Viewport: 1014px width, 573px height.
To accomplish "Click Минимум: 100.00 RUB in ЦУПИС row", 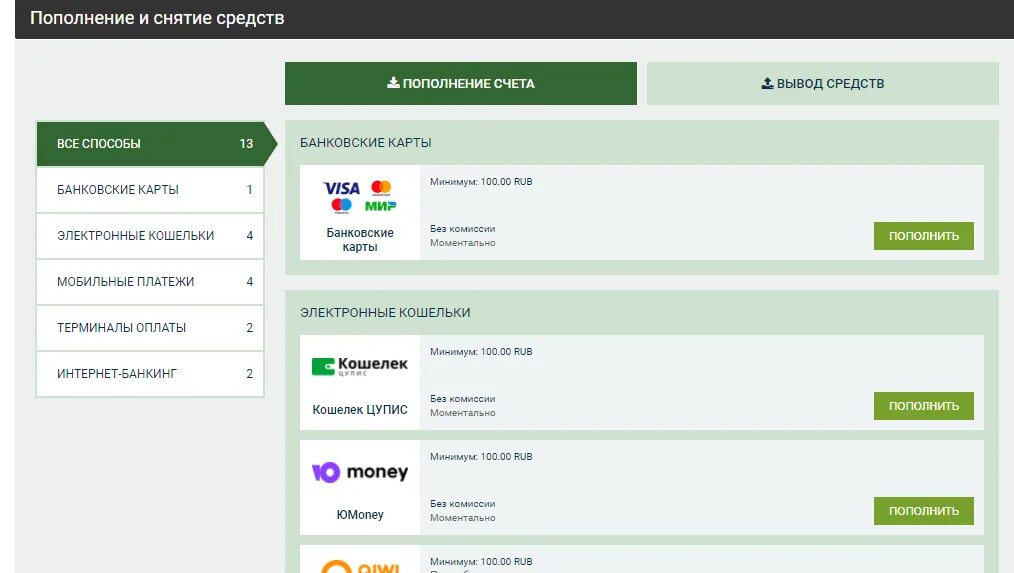I will click(x=481, y=352).
